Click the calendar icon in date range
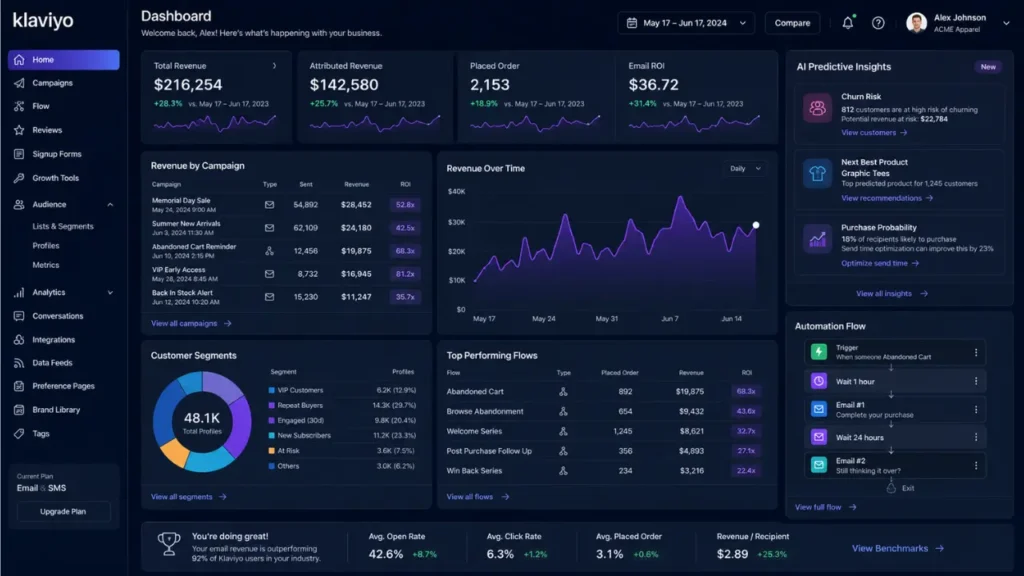 point(632,23)
